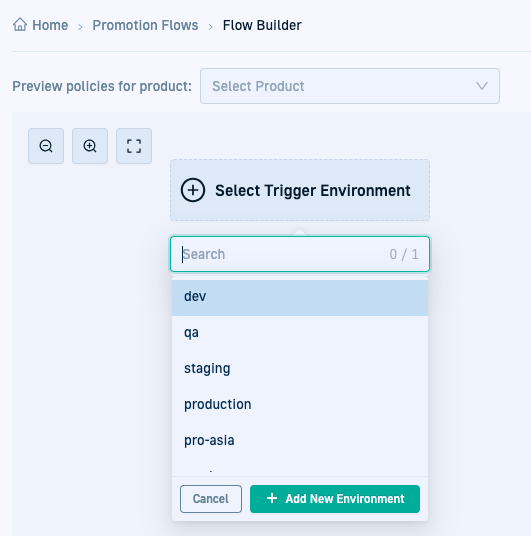Choose qa from the environment list
The image size is (531, 536).
coord(300,333)
